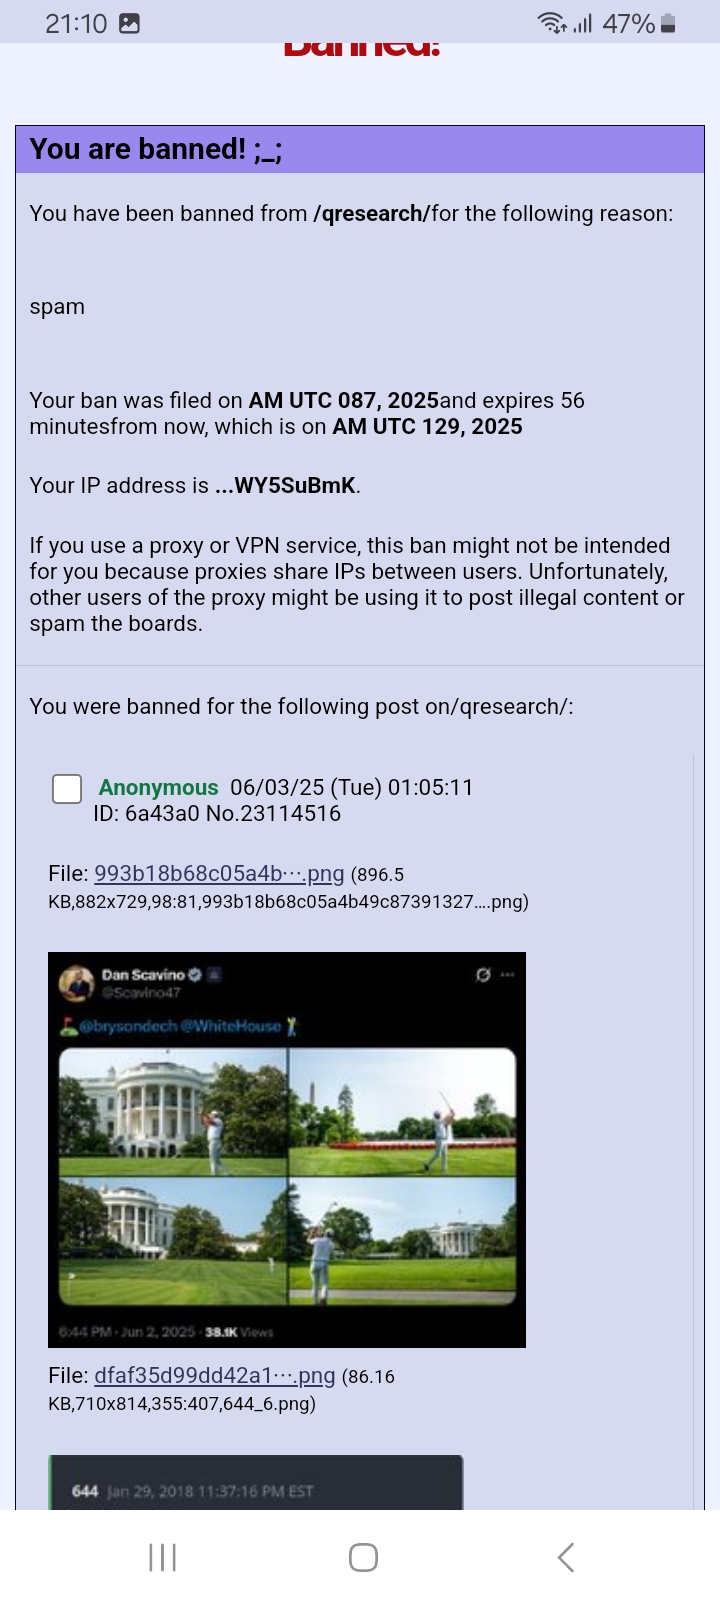The image size is (720, 1600).
Task: Tap the battery icon in status bar
Action: click(x=669, y=24)
